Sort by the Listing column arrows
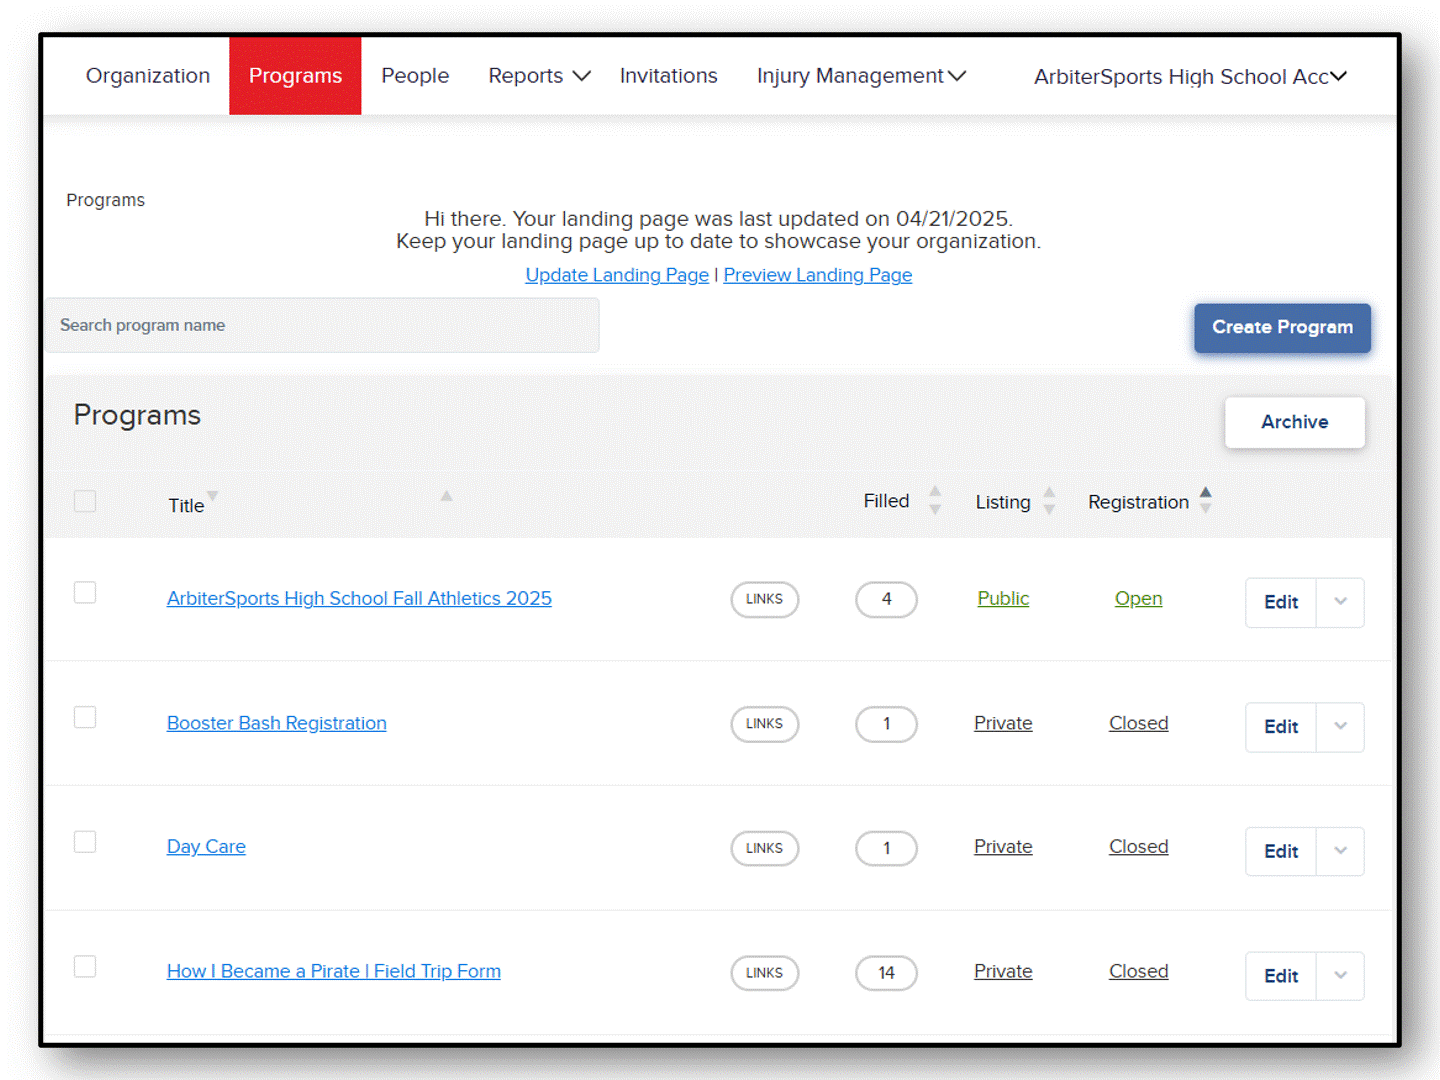This screenshot has height=1080, width=1440. [1049, 500]
